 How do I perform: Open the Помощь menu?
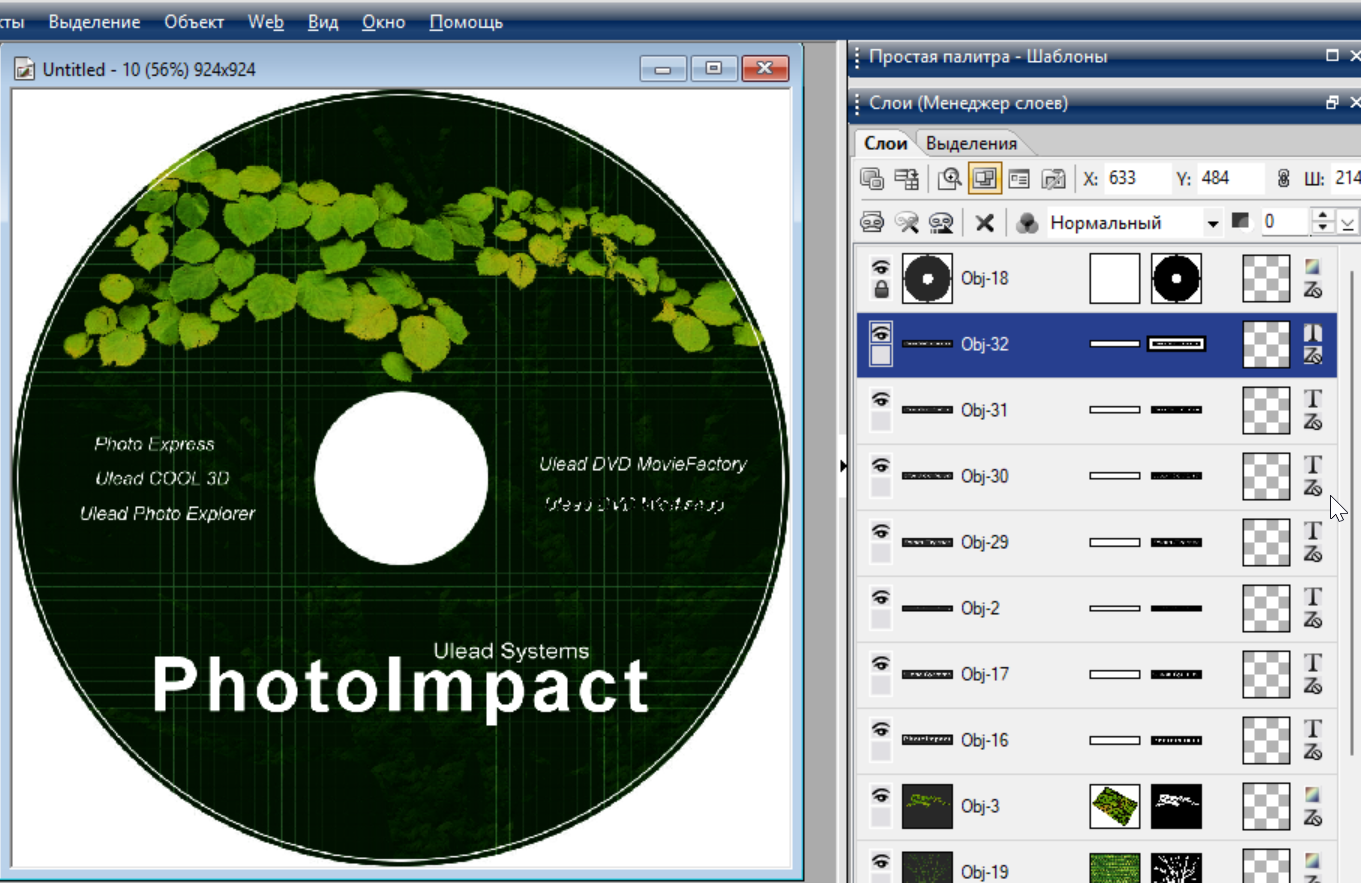click(466, 22)
